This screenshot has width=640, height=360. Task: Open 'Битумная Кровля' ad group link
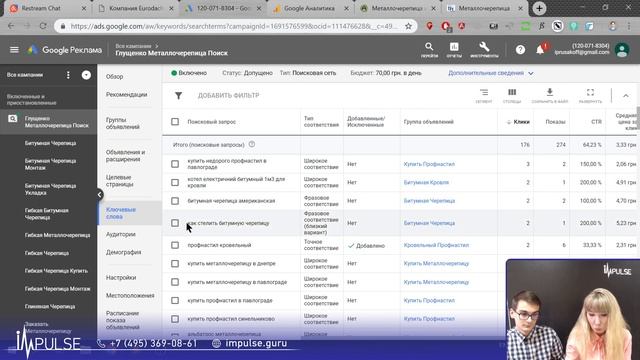pos(426,182)
